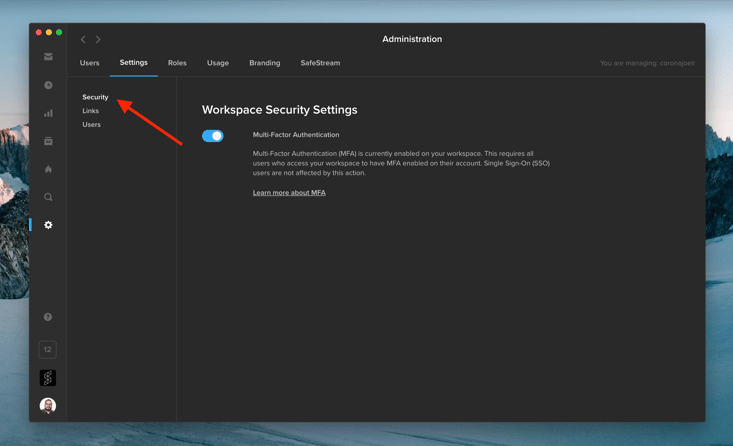This screenshot has height=446, width=733.
Task: Go back with the left chevron
Action: point(83,39)
